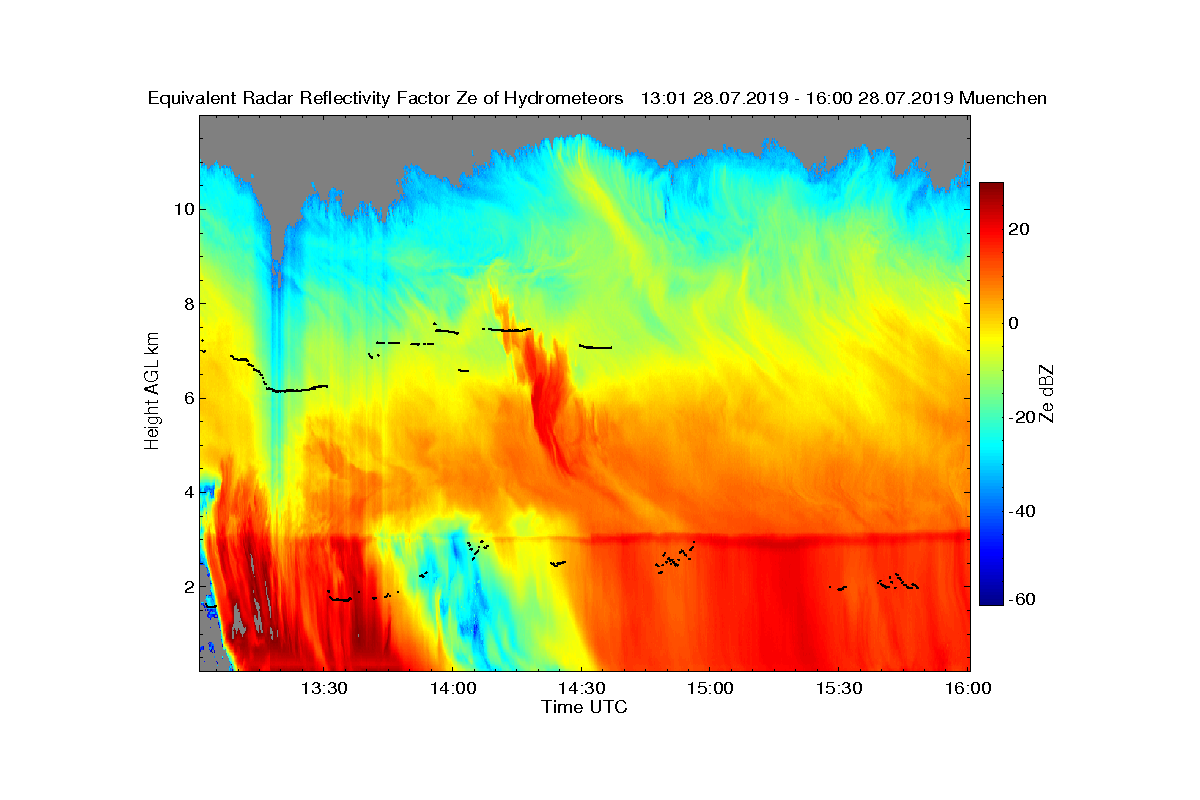This screenshot has height=800, width=1200.
Task: Click the '14:30' time tick label
Action: click(582, 689)
